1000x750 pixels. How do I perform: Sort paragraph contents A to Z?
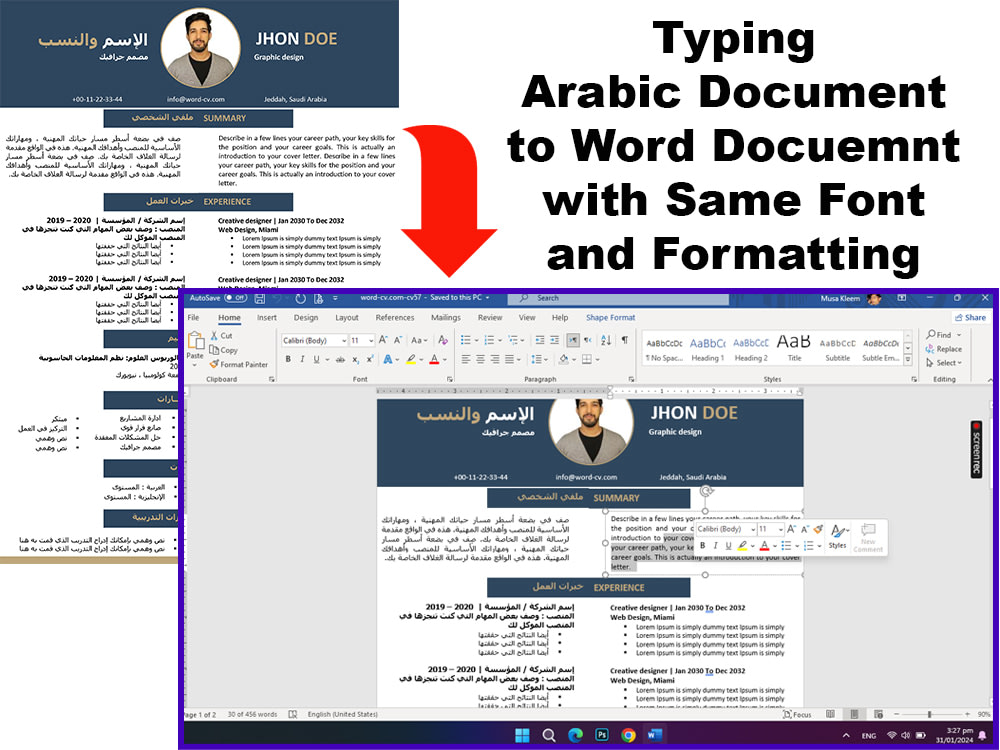coord(606,340)
